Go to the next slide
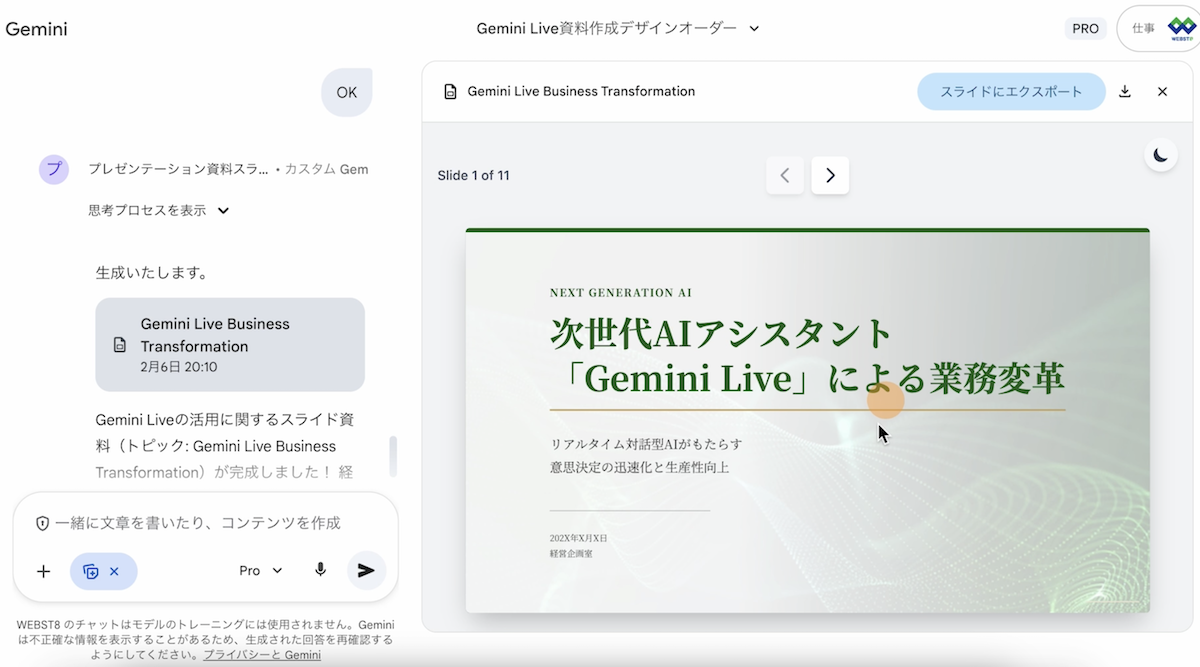The image size is (1200, 667). point(830,176)
